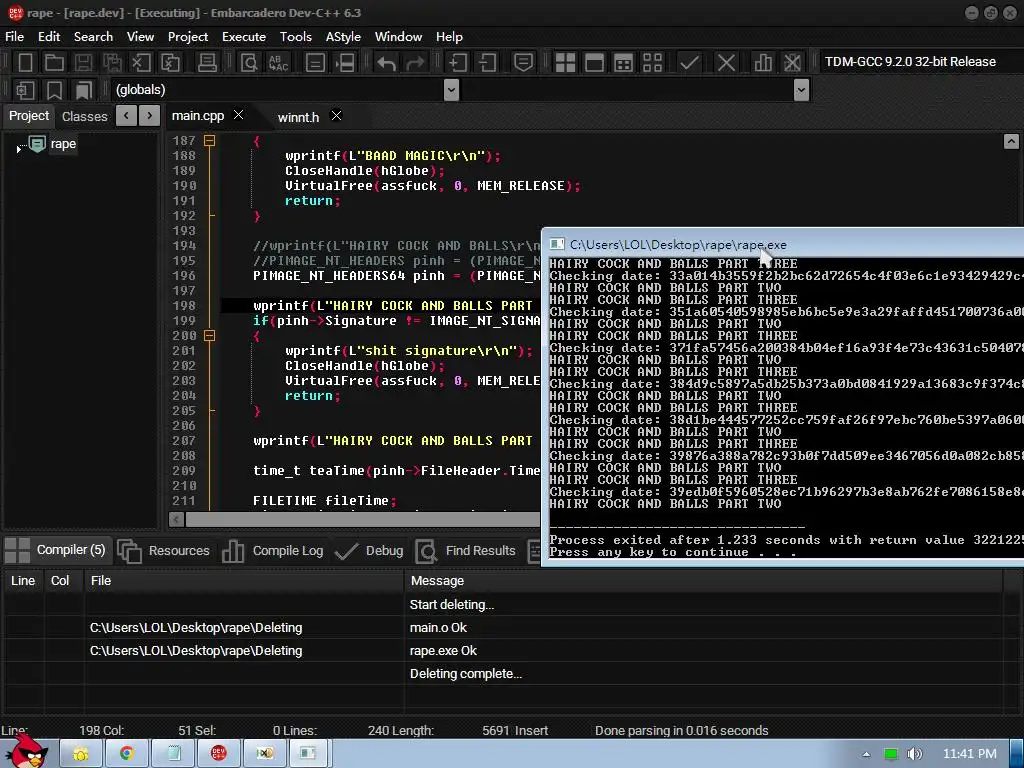Click the Toggle Bookmark icon
Image resolution: width=1024 pixels, height=768 pixels.
(x=54, y=90)
